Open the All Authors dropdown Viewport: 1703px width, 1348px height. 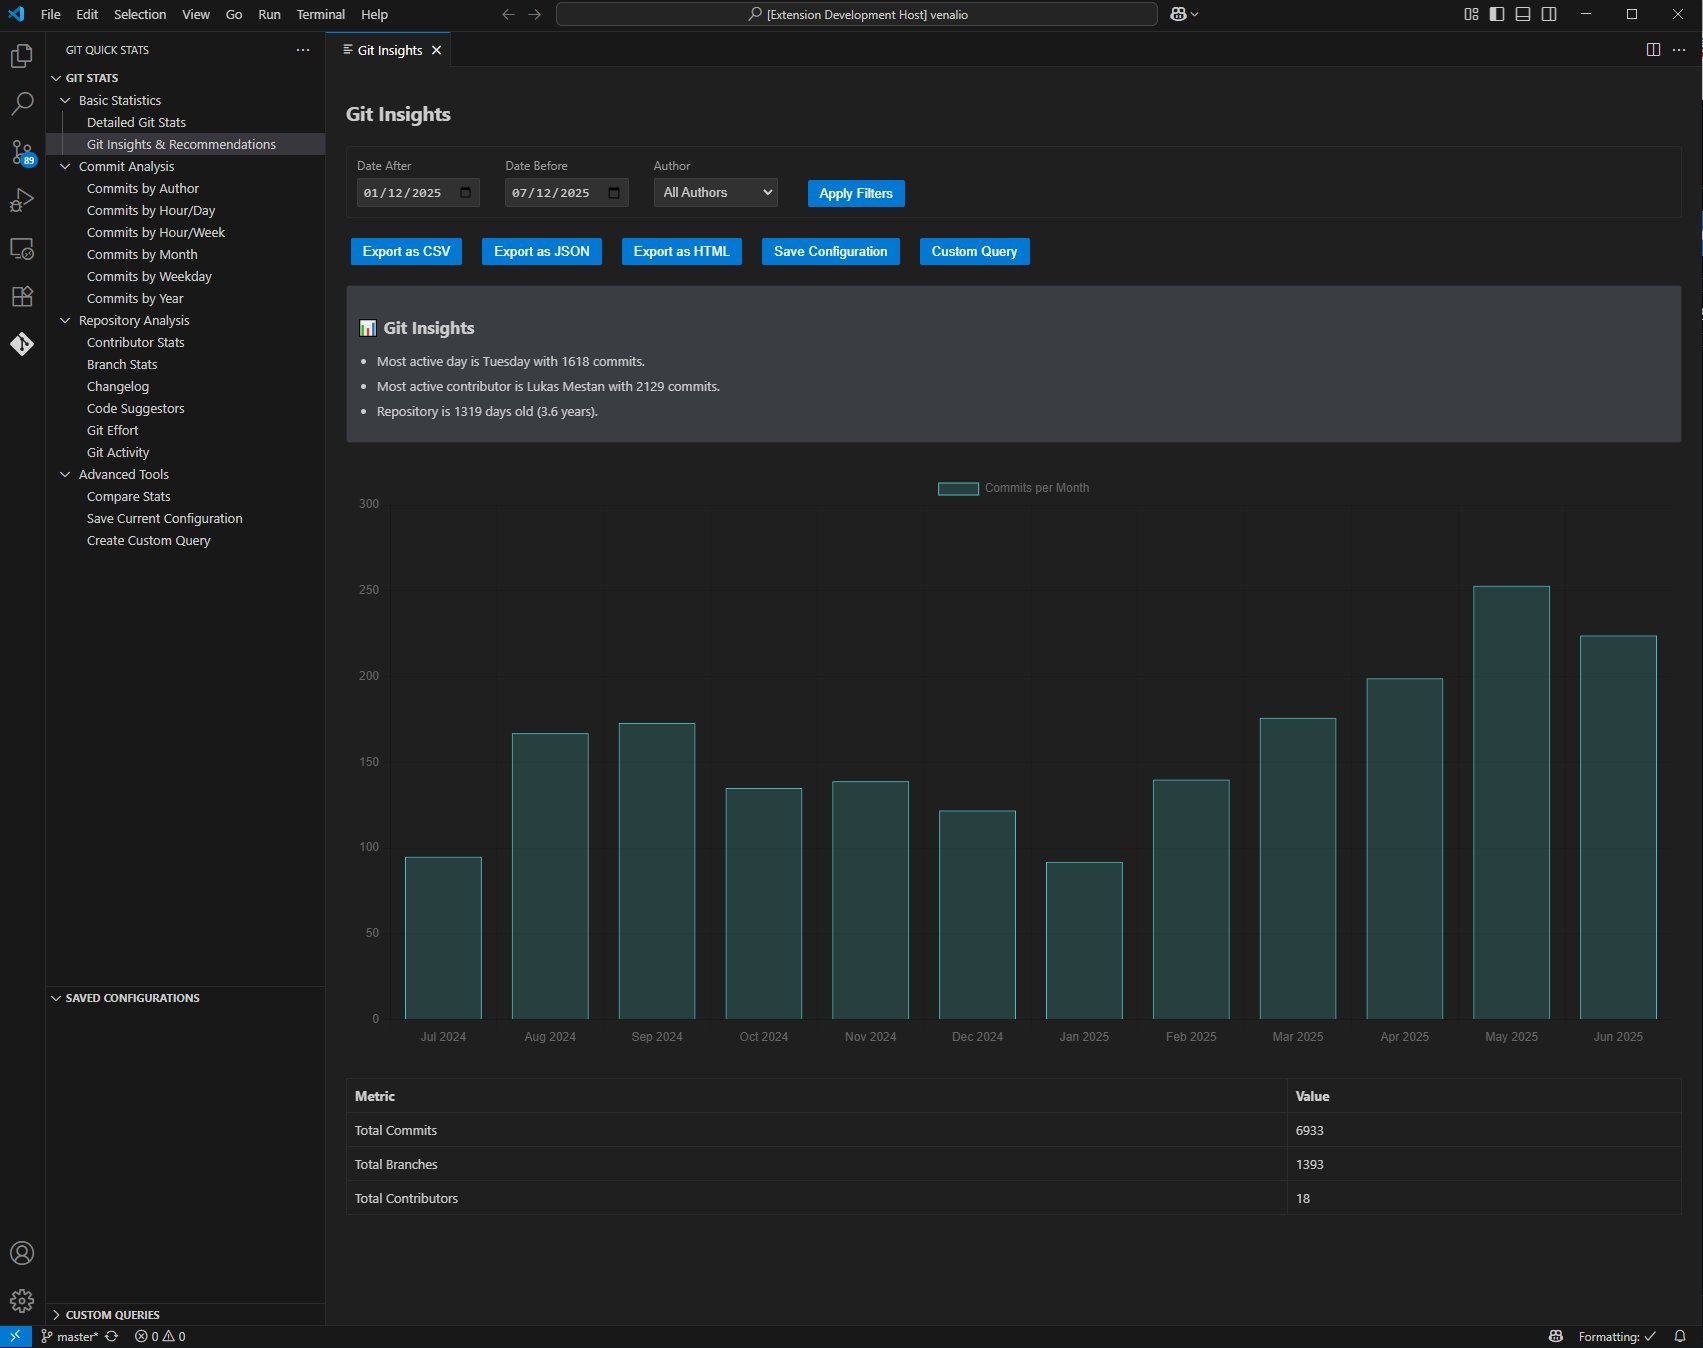pos(716,193)
